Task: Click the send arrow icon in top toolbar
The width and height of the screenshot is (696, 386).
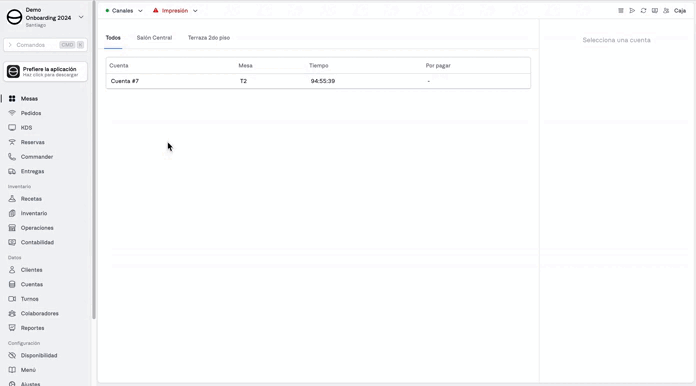Action: tap(632, 11)
